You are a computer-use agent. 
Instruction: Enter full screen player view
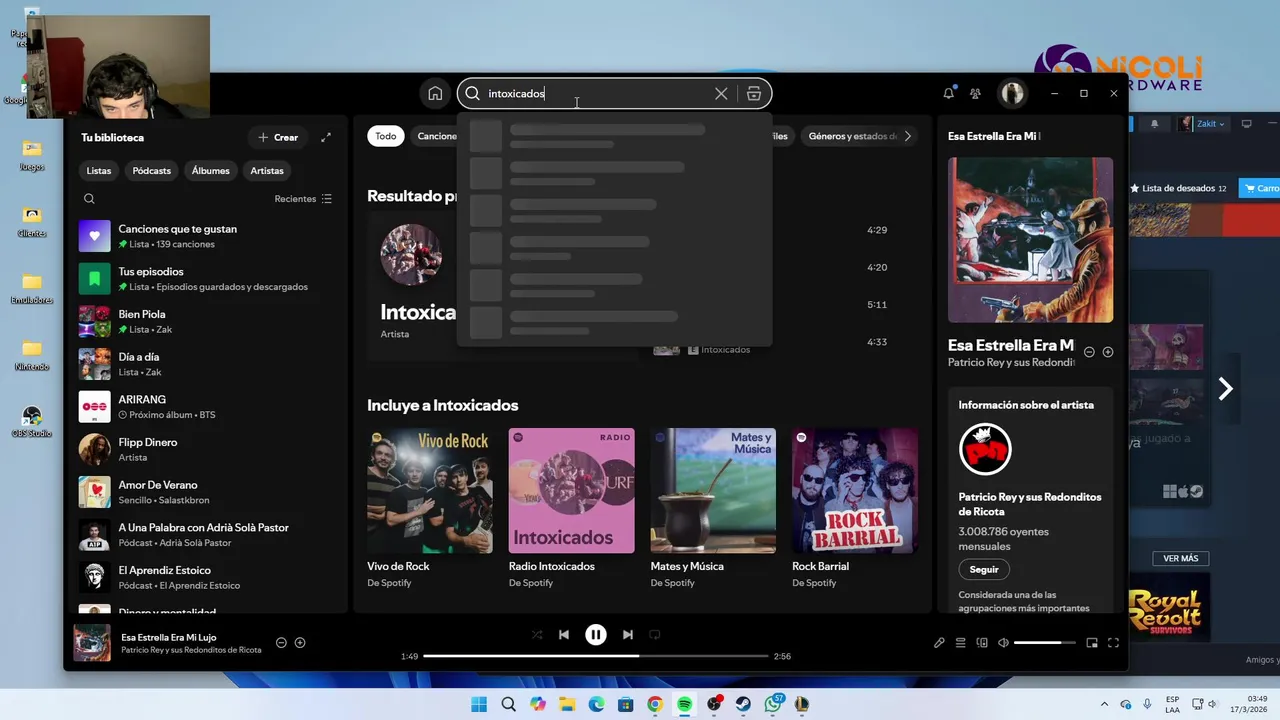pos(1113,643)
